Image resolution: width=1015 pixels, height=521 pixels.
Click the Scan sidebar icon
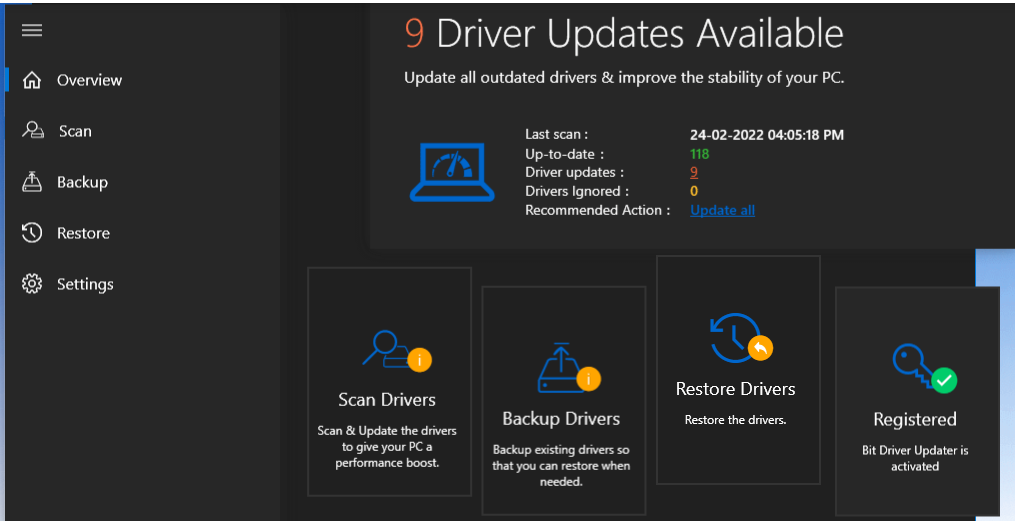(x=32, y=131)
